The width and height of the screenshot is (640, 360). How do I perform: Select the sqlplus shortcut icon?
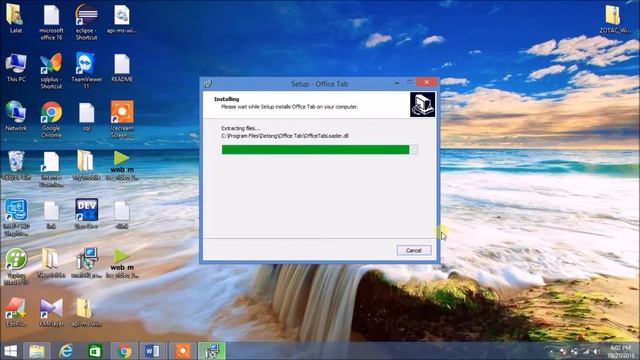51,71
